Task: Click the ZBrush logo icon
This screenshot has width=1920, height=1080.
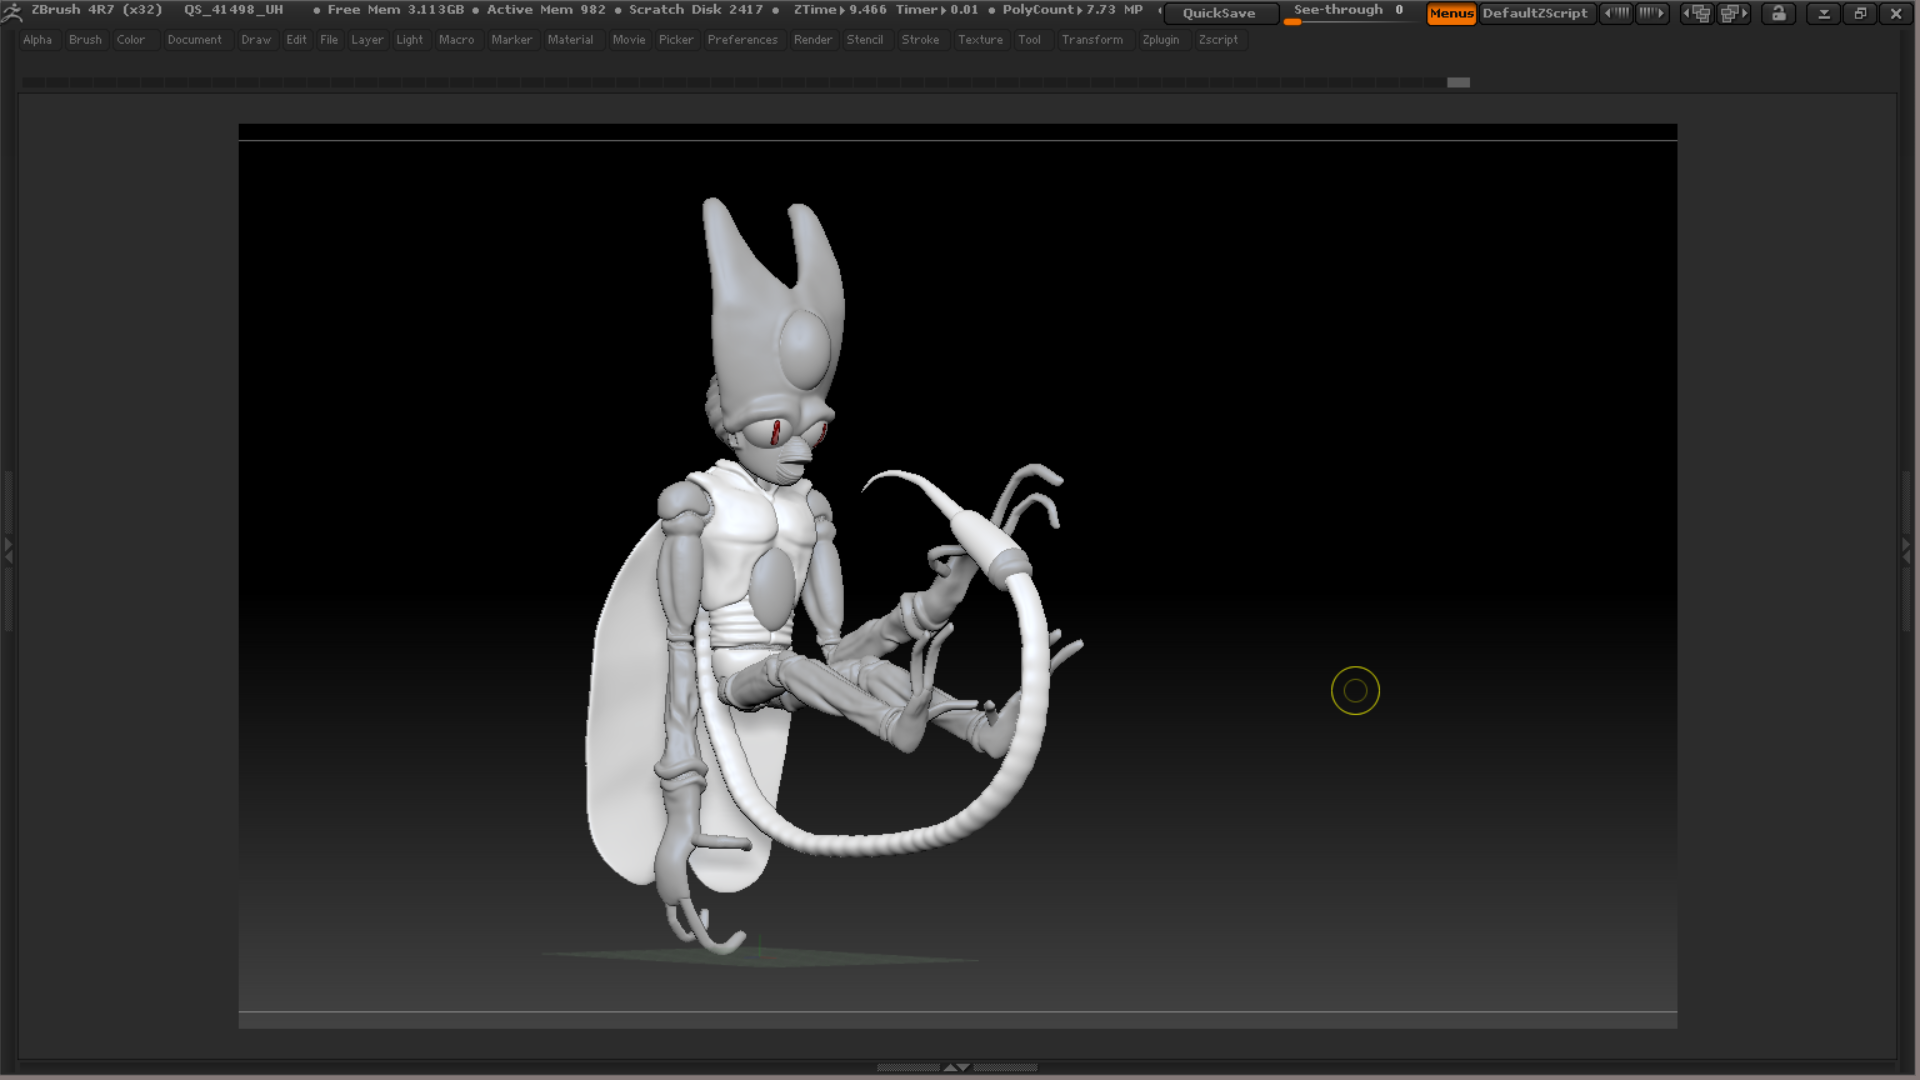Action: coord(12,12)
